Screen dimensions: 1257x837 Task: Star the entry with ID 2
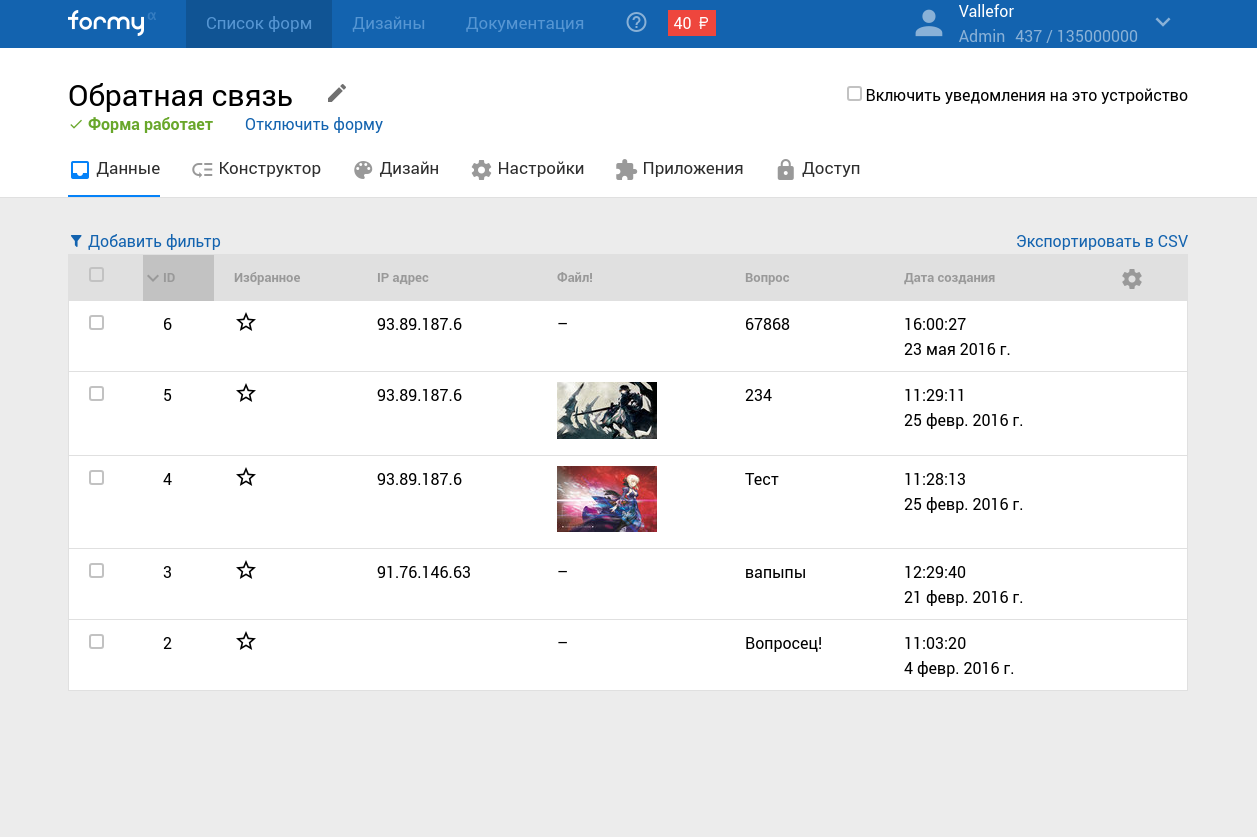pos(246,641)
